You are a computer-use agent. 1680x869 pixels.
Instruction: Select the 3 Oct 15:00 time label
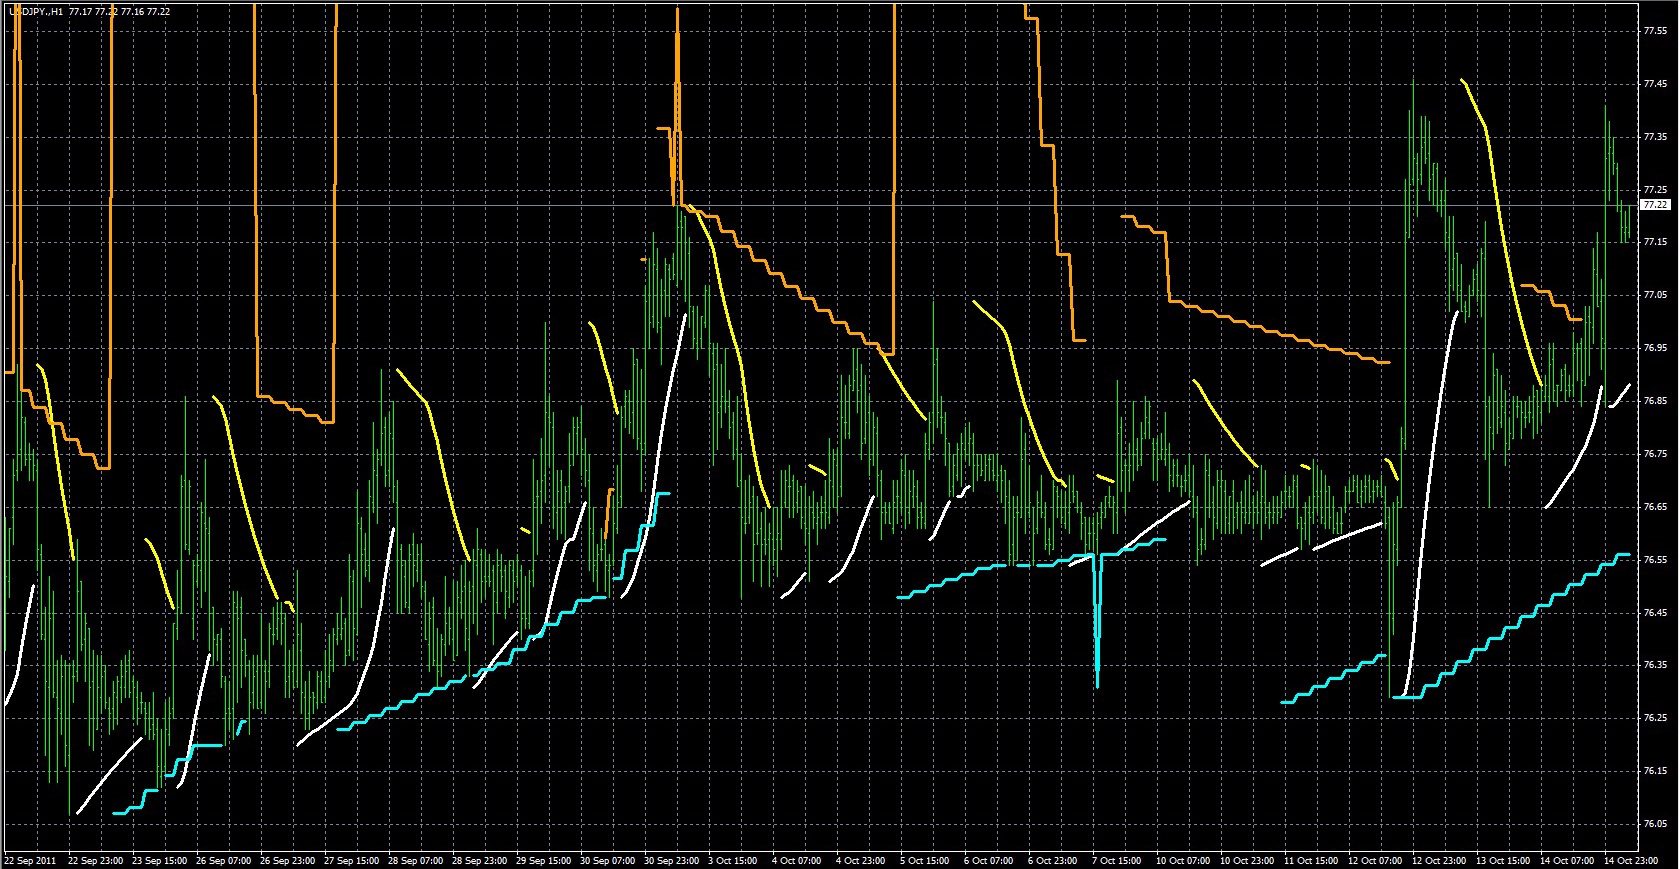[x=733, y=860]
